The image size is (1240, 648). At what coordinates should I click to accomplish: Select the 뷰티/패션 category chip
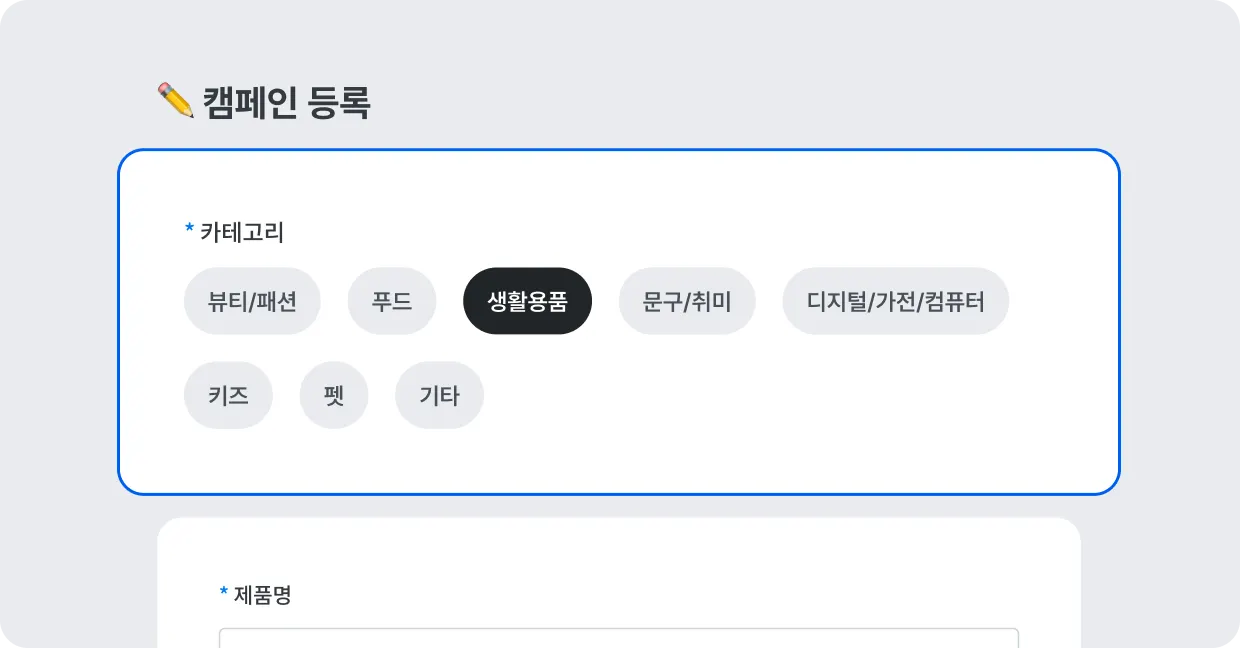click(x=252, y=301)
